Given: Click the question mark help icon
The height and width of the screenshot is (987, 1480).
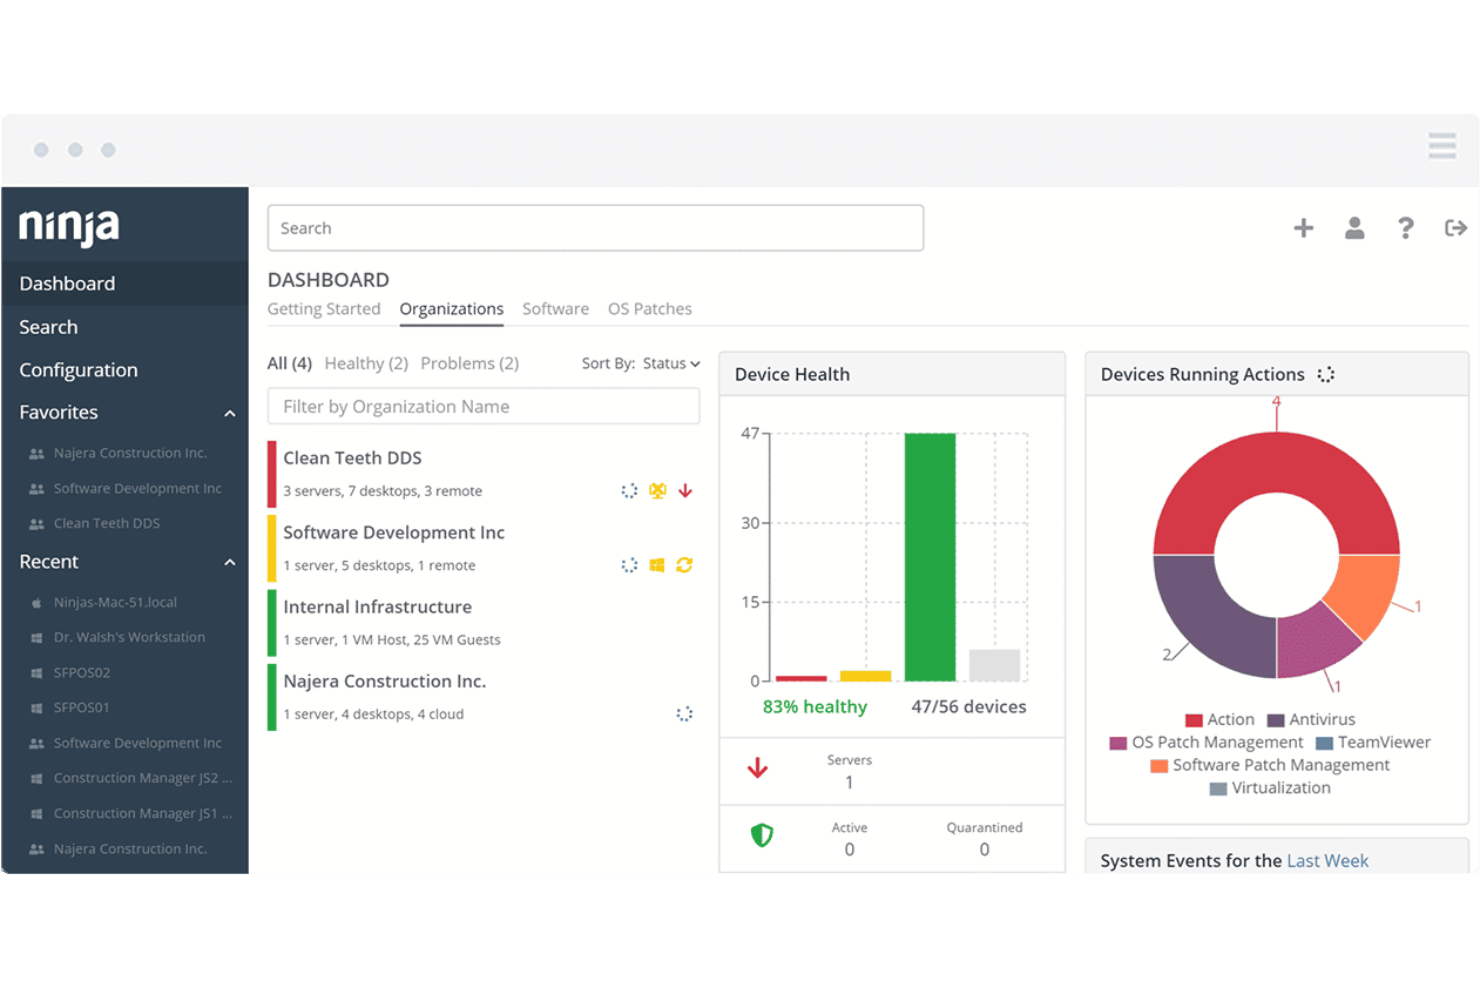Looking at the screenshot, I should pos(1405,228).
